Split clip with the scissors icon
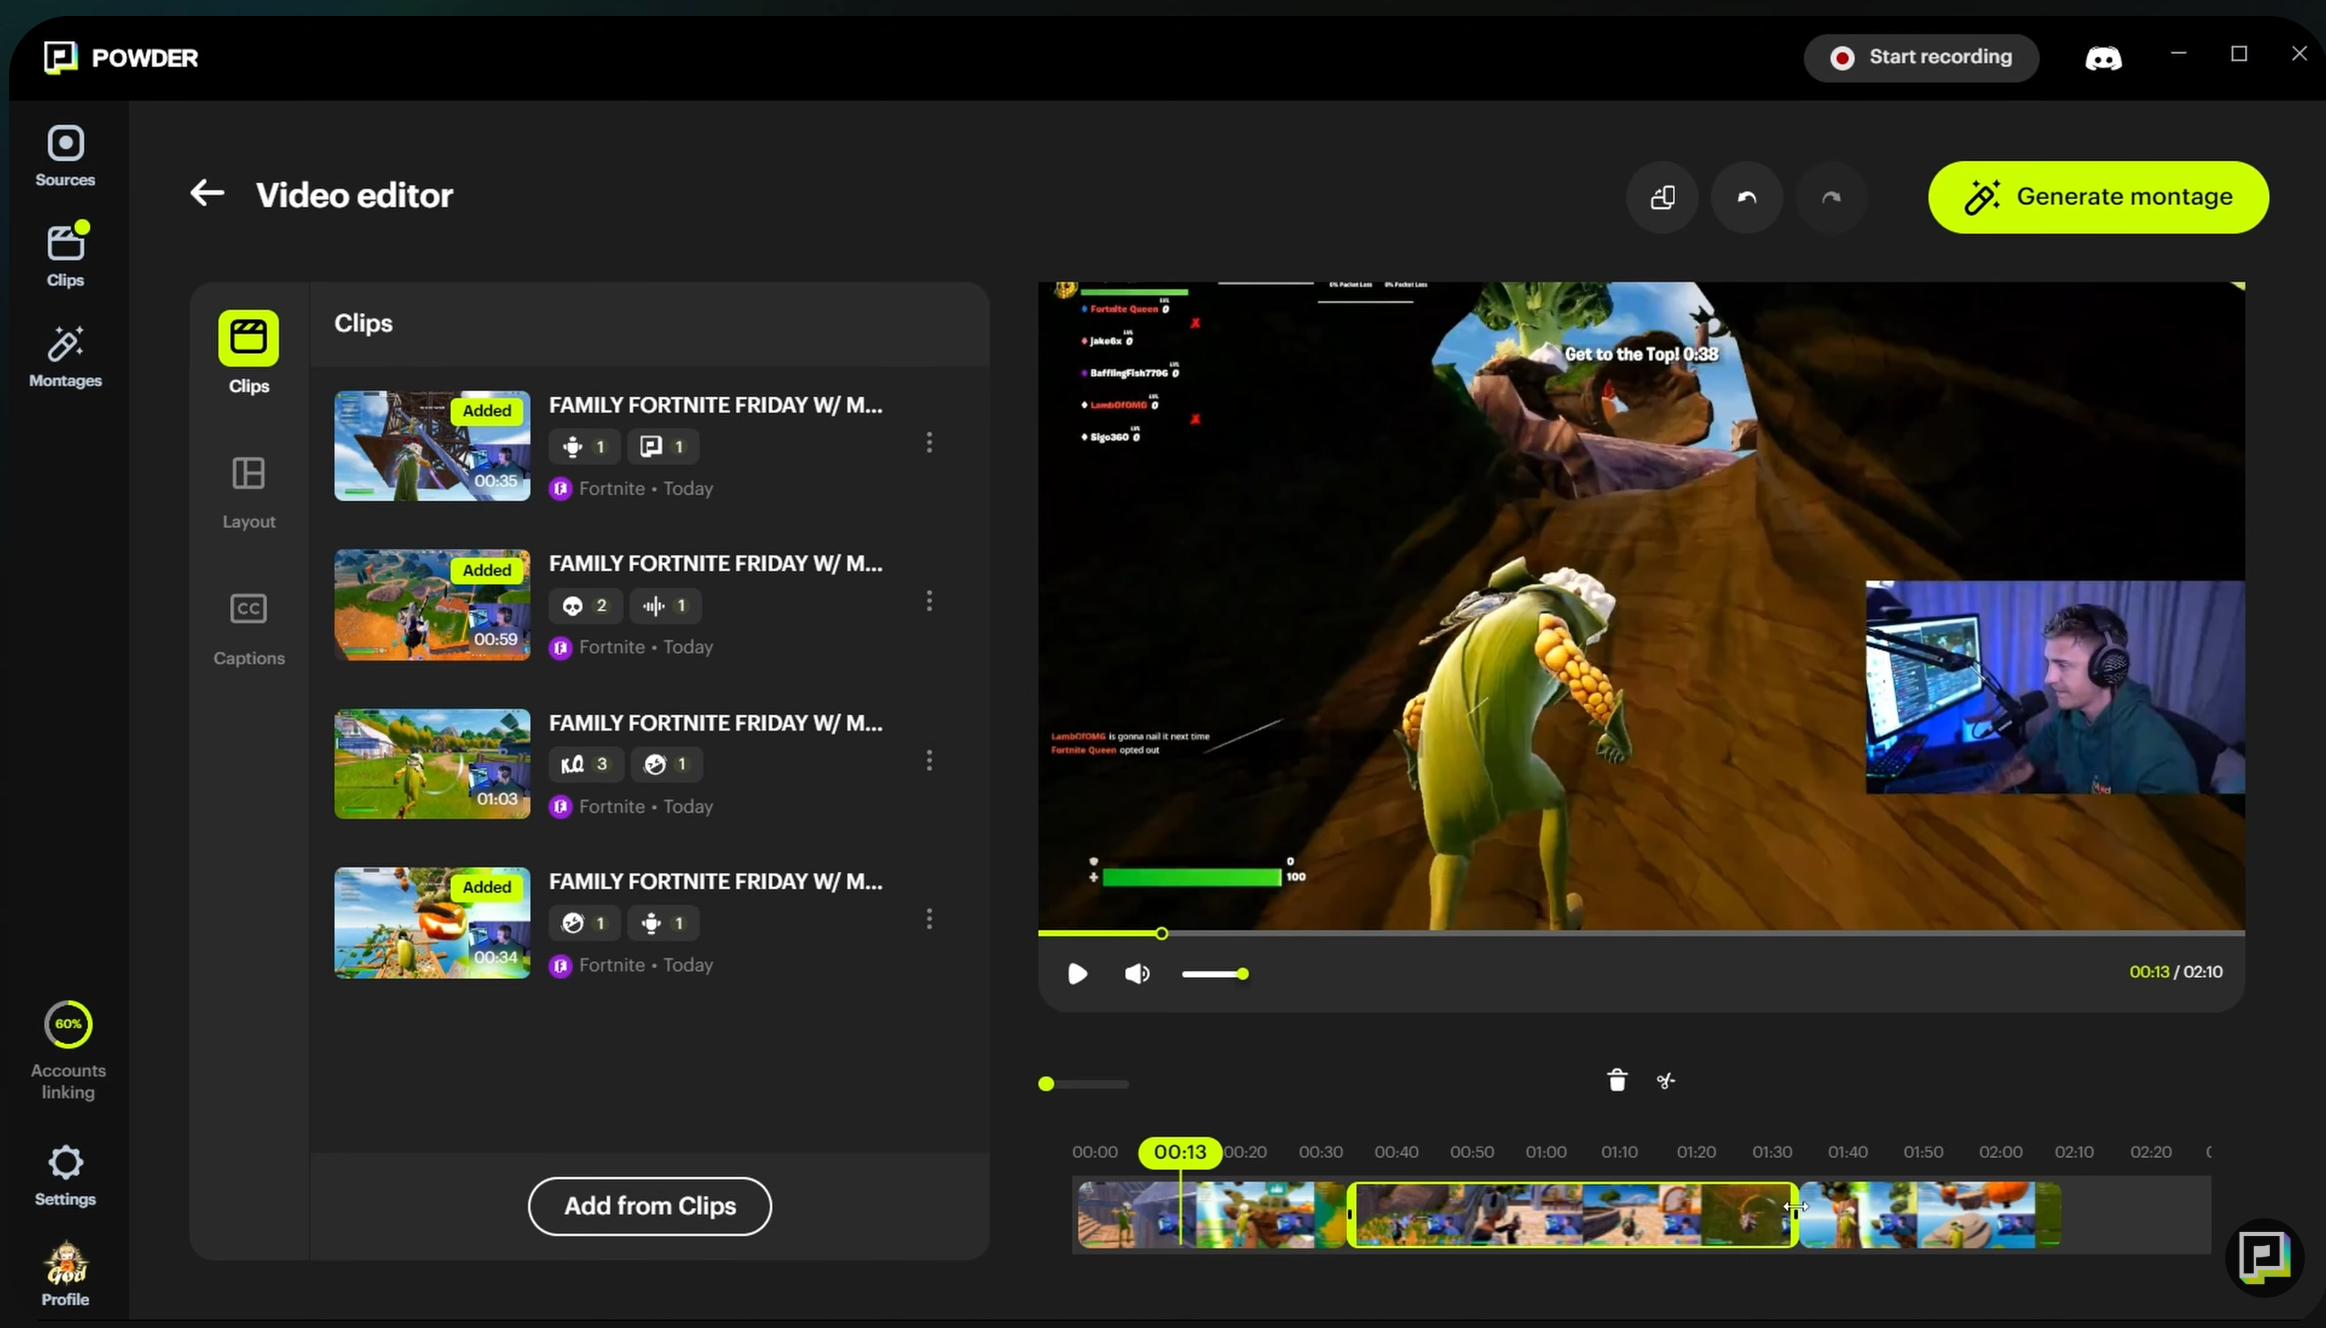Screen dimensions: 2326x1328 [x=1665, y=1080]
